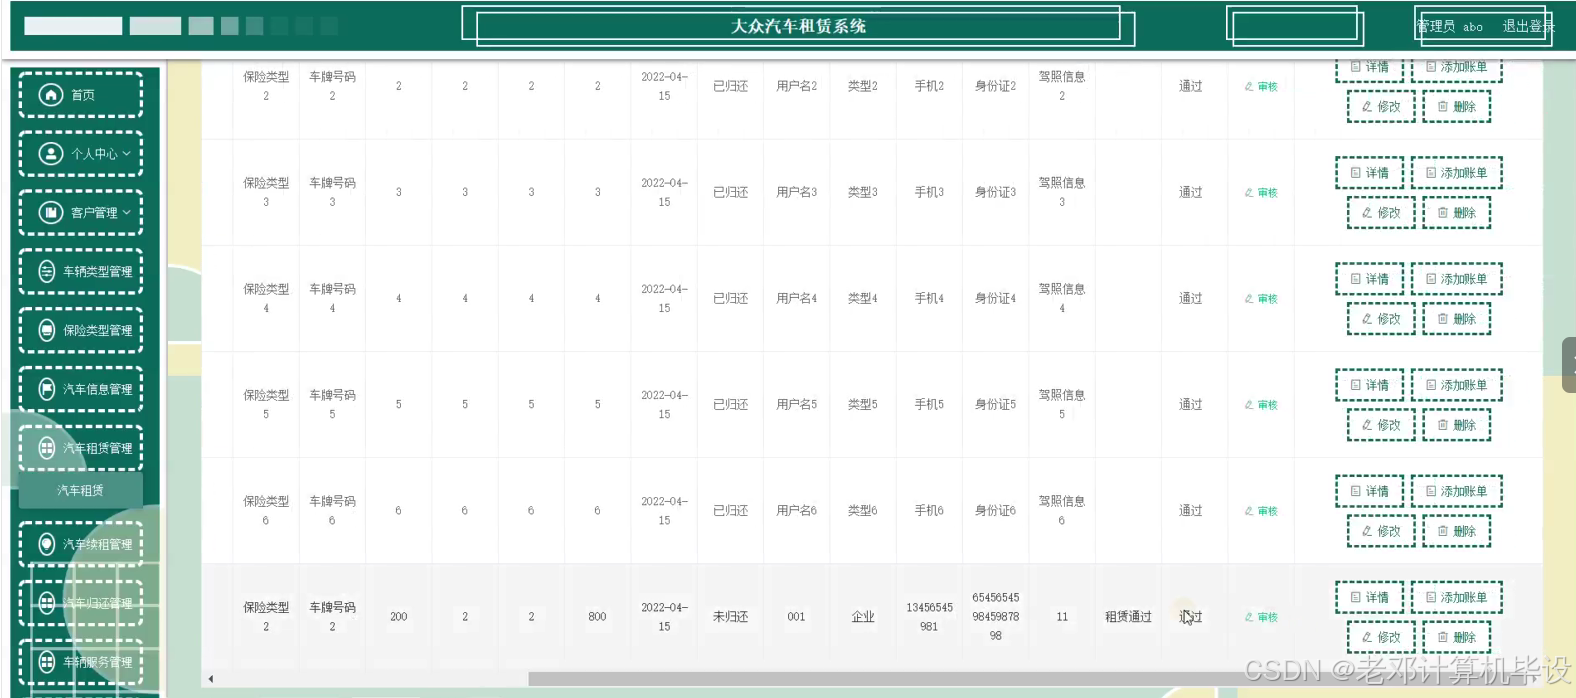Open 详情 for the 001 row
1576x698 pixels.
pos(1369,597)
